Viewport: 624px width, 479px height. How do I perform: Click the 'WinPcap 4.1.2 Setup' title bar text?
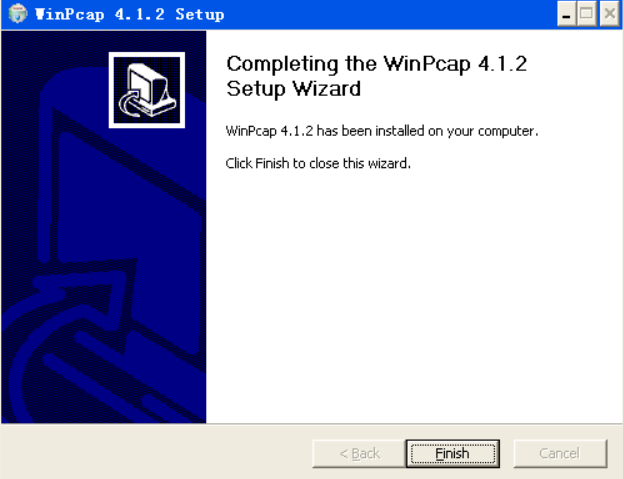coord(129,14)
